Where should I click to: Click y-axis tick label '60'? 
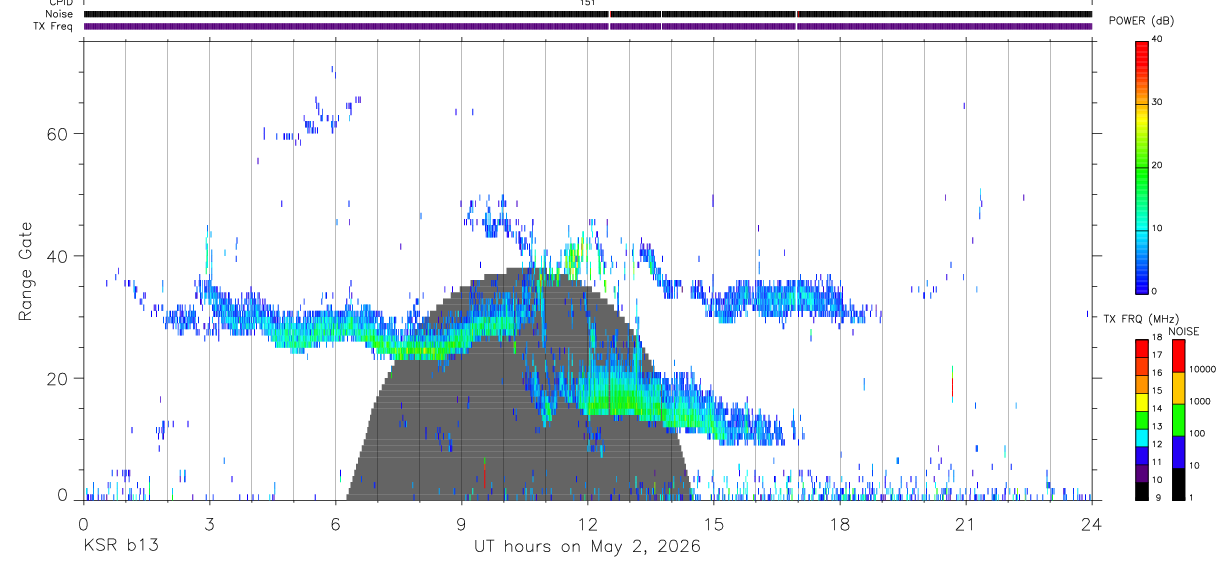(55, 133)
